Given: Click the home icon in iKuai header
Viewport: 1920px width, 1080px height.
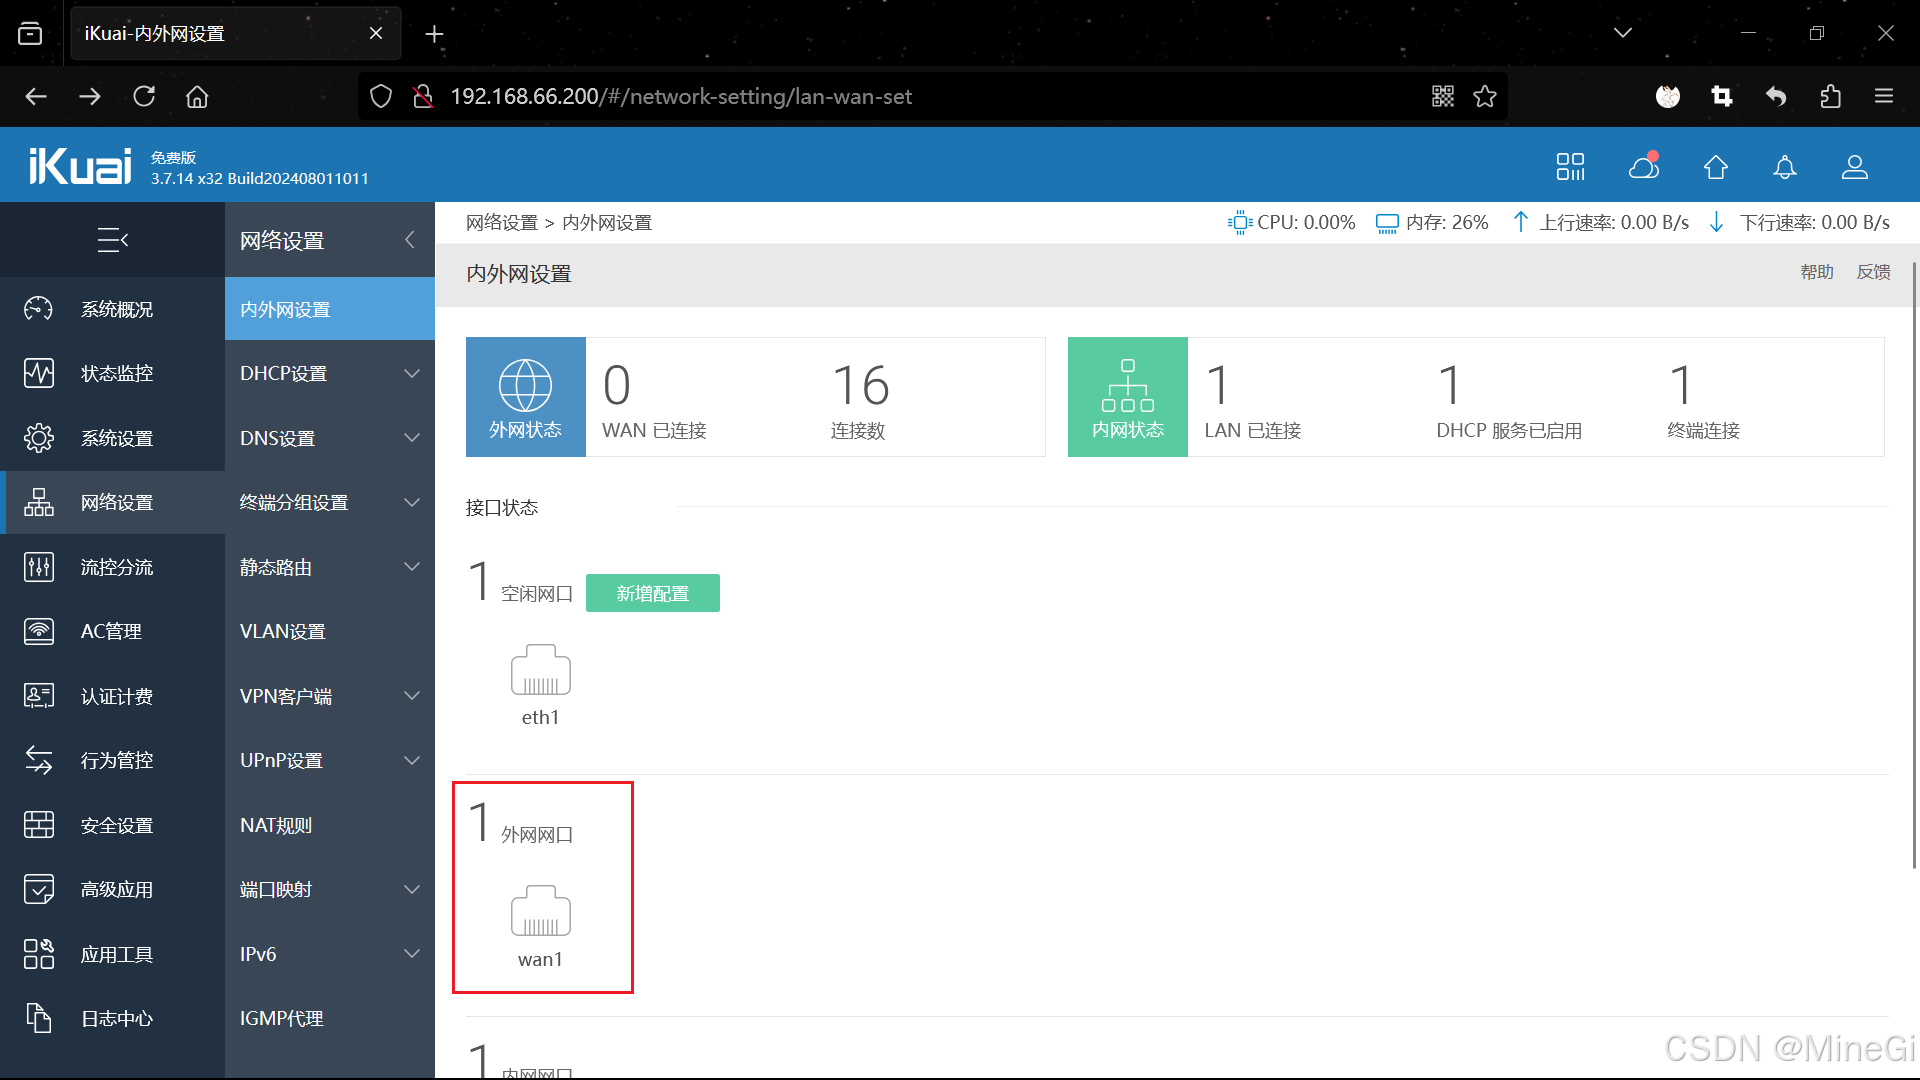Looking at the screenshot, I should [1716, 167].
